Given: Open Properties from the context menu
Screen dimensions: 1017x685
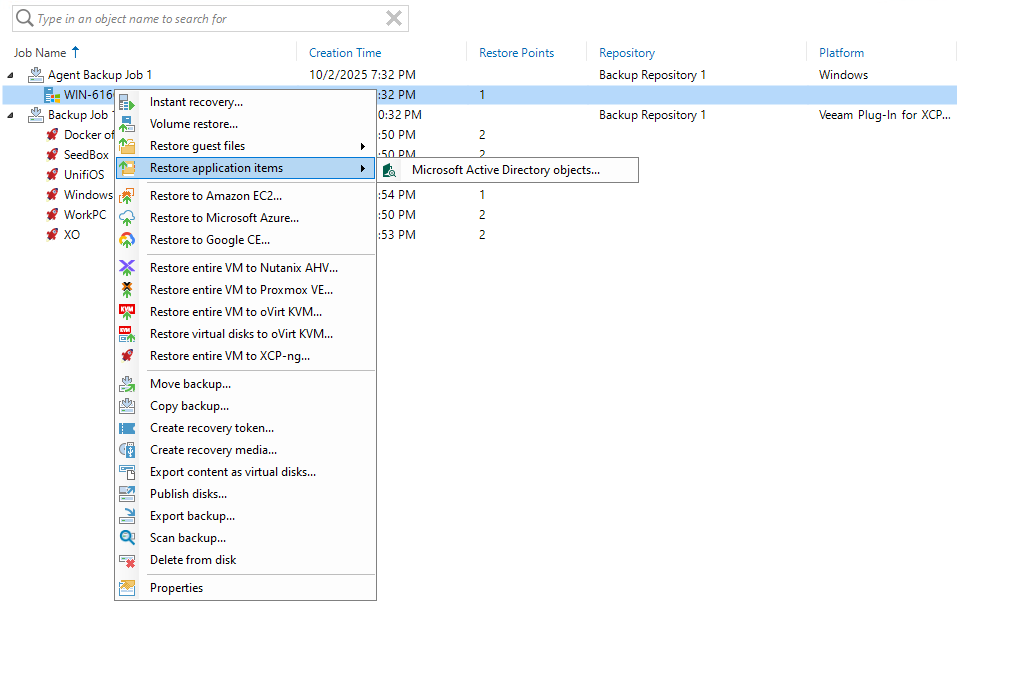Looking at the screenshot, I should (176, 588).
